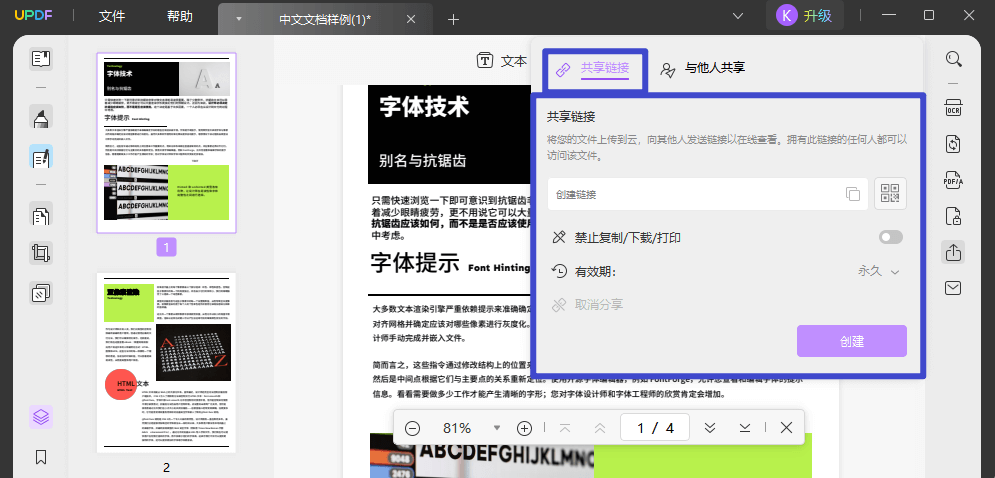
Task: Zoom in with the plus icon
Action: coord(524,428)
